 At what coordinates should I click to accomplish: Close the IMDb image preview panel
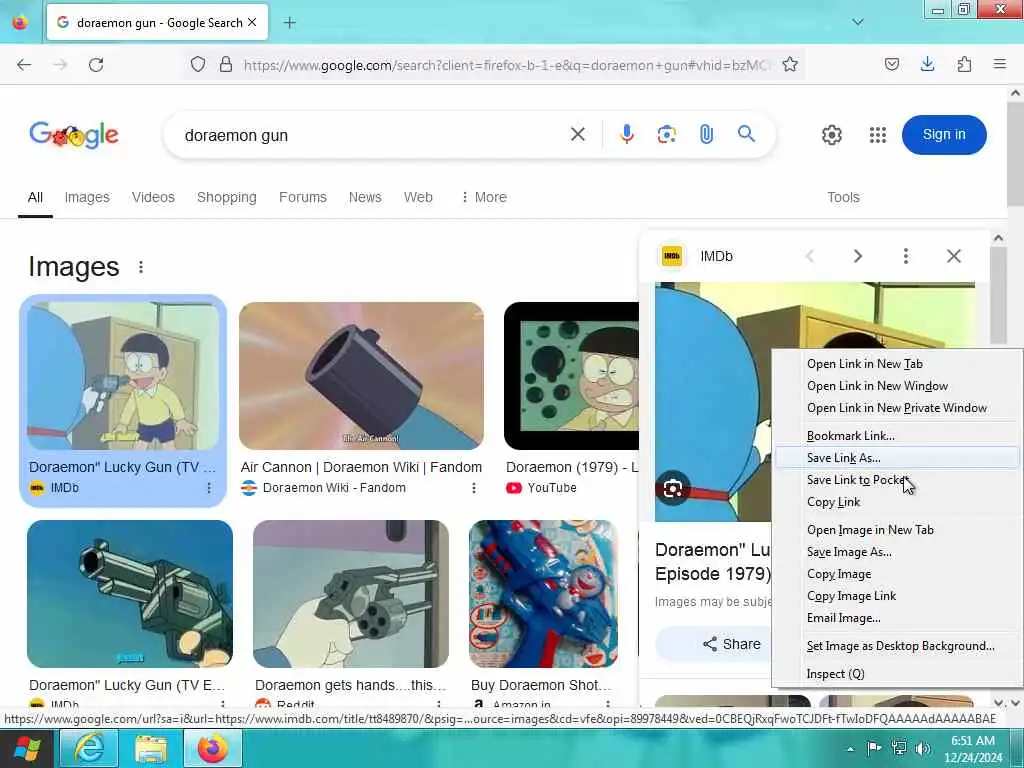pos(953,256)
